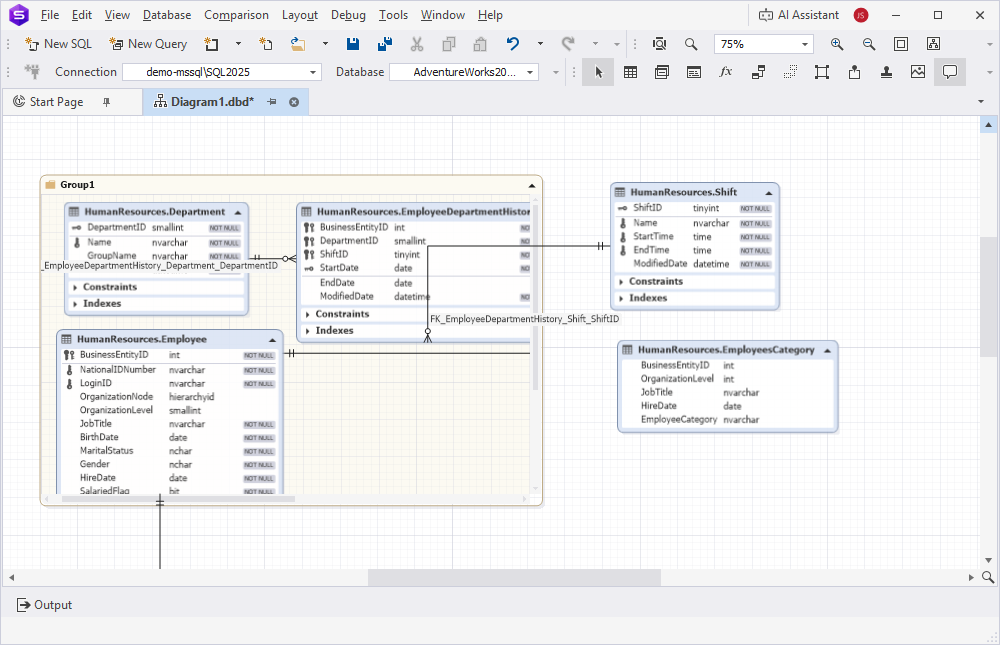Click the Copy icon in toolbar

pyautogui.click(x=448, y=44)
